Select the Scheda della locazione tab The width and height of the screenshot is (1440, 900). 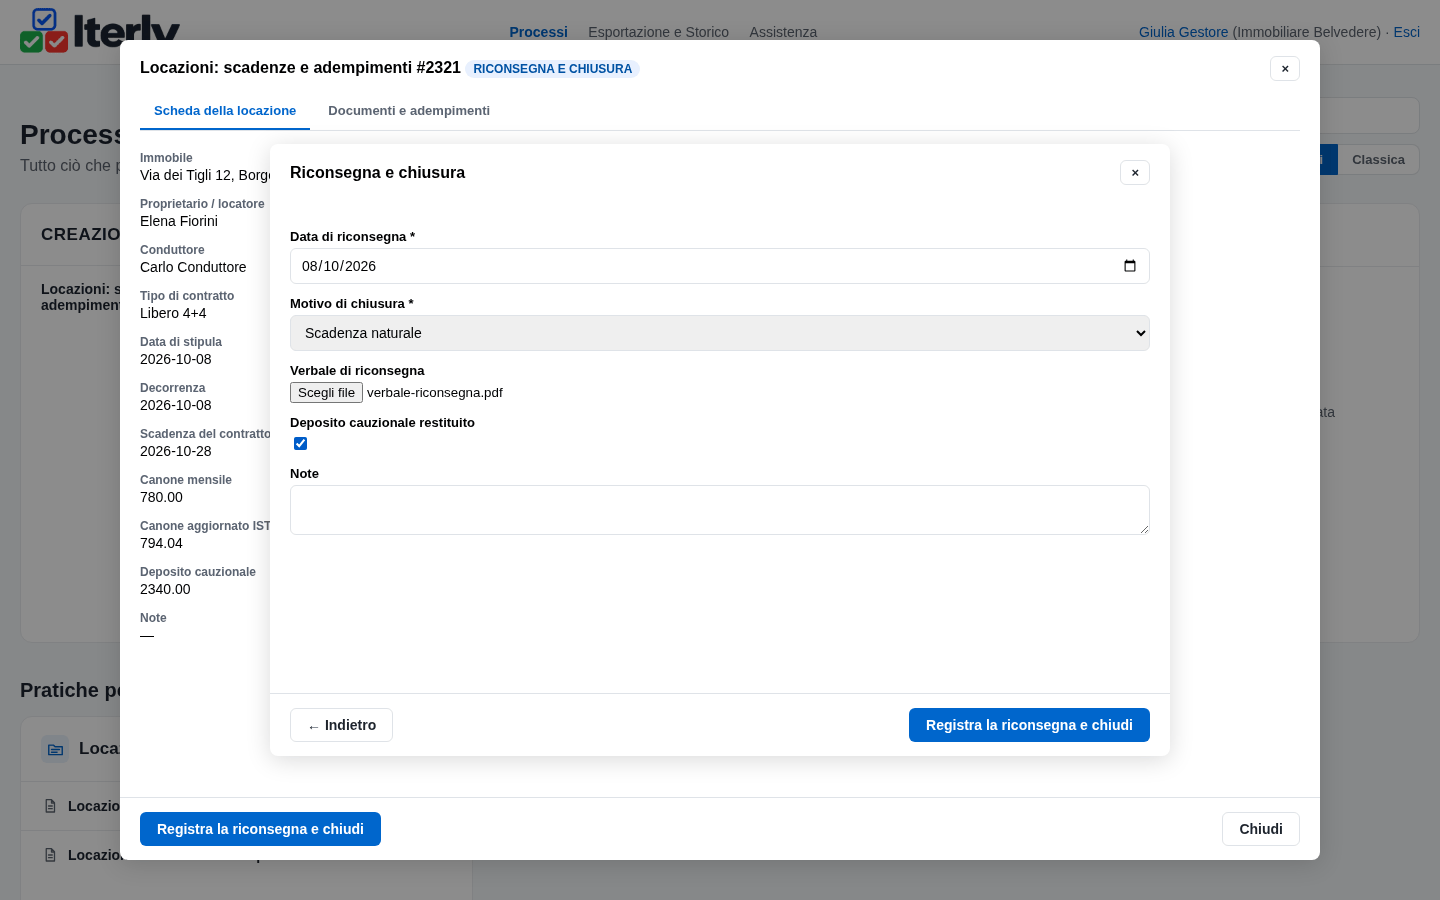pyautogui.click(x=225, y=111)
